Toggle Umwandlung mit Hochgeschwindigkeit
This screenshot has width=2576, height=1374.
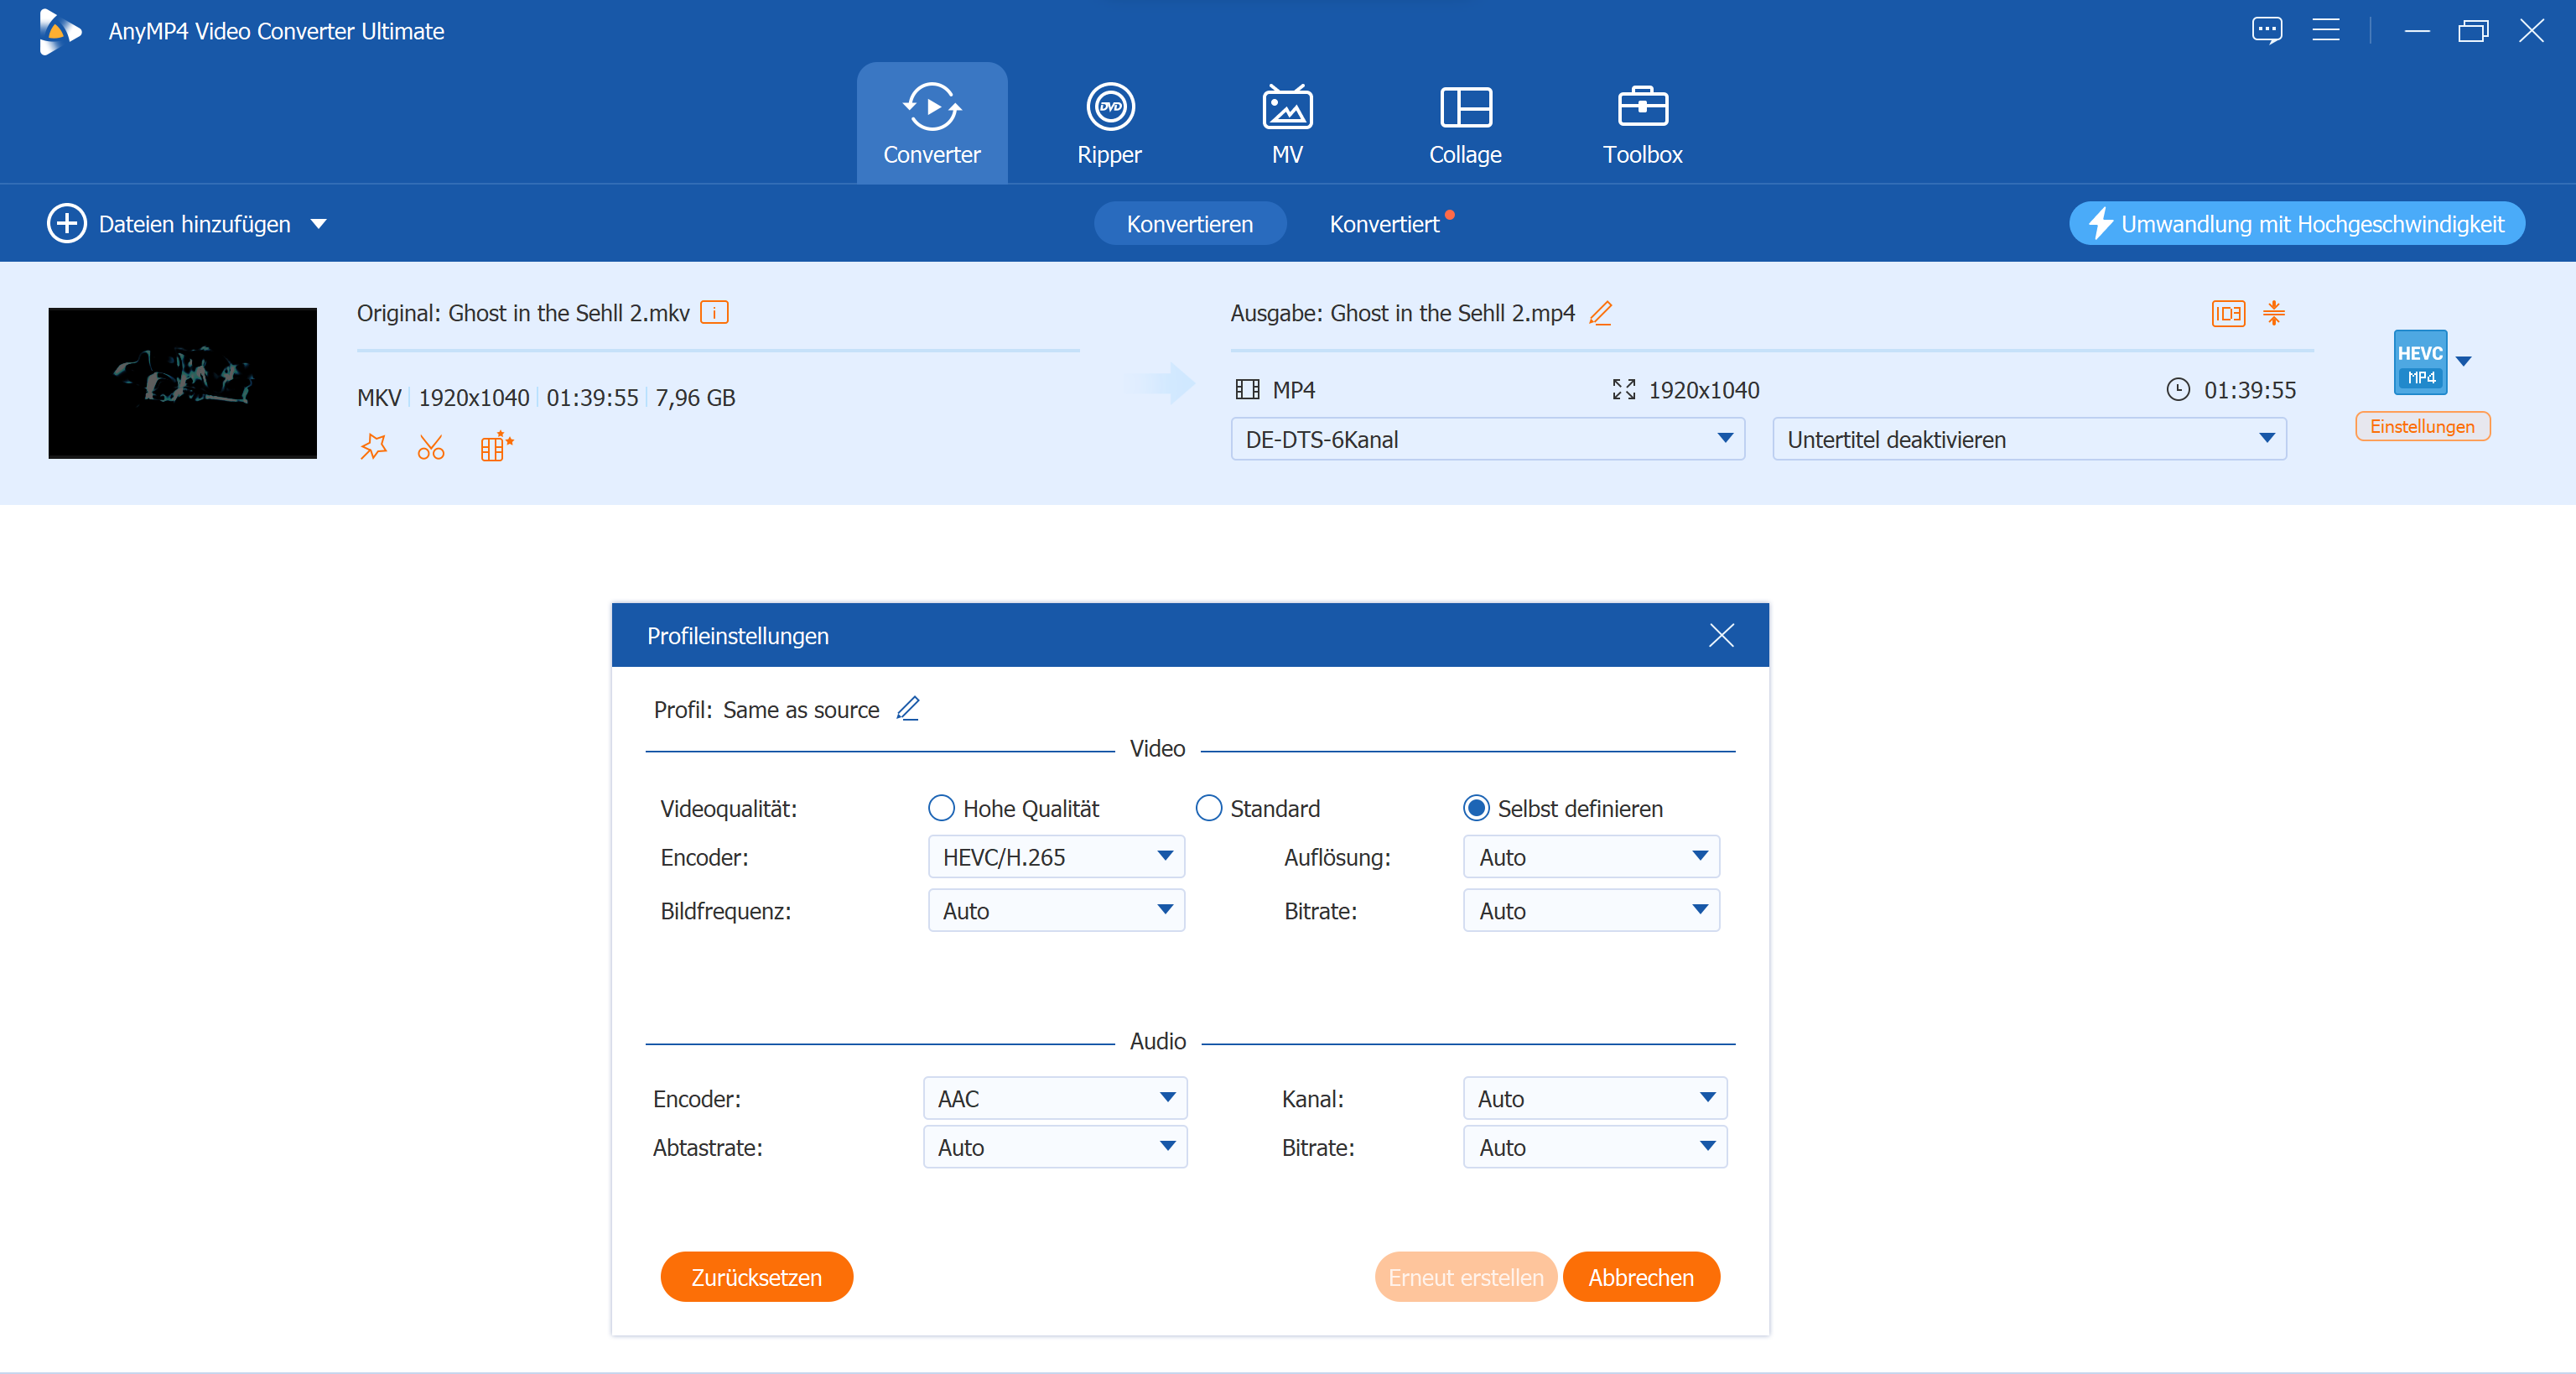coord(2296,224)
